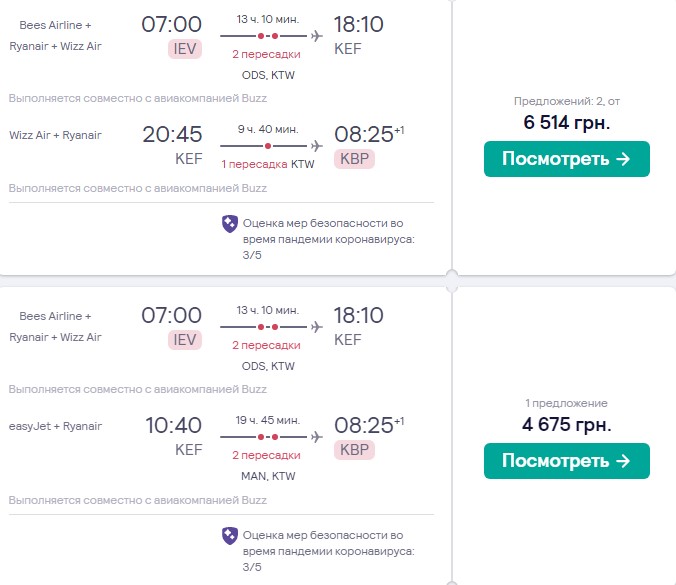Click the '1 предложение' offers label
The image size is (676, 585).
pyautogui.click(x=566, y=403)
